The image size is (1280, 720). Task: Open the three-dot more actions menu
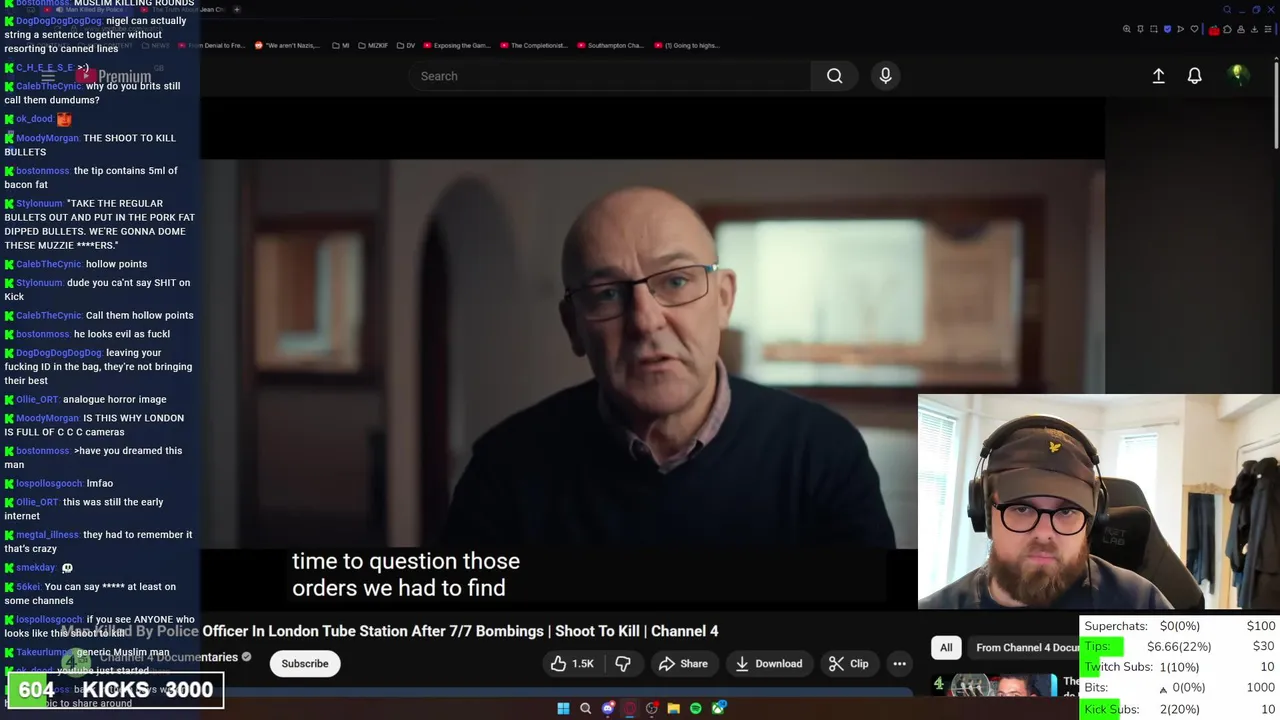(x=899, y=664)
